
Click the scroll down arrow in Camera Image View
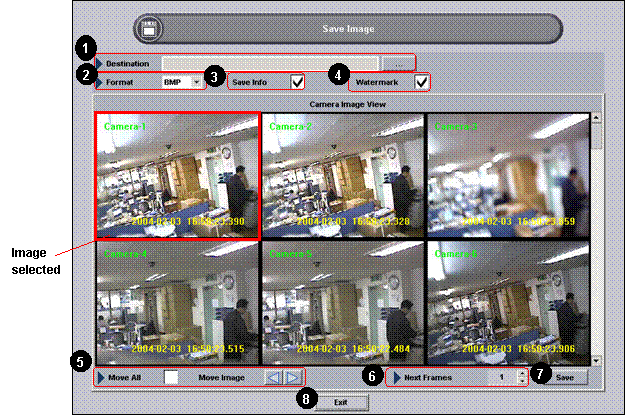tap(596, 359)
